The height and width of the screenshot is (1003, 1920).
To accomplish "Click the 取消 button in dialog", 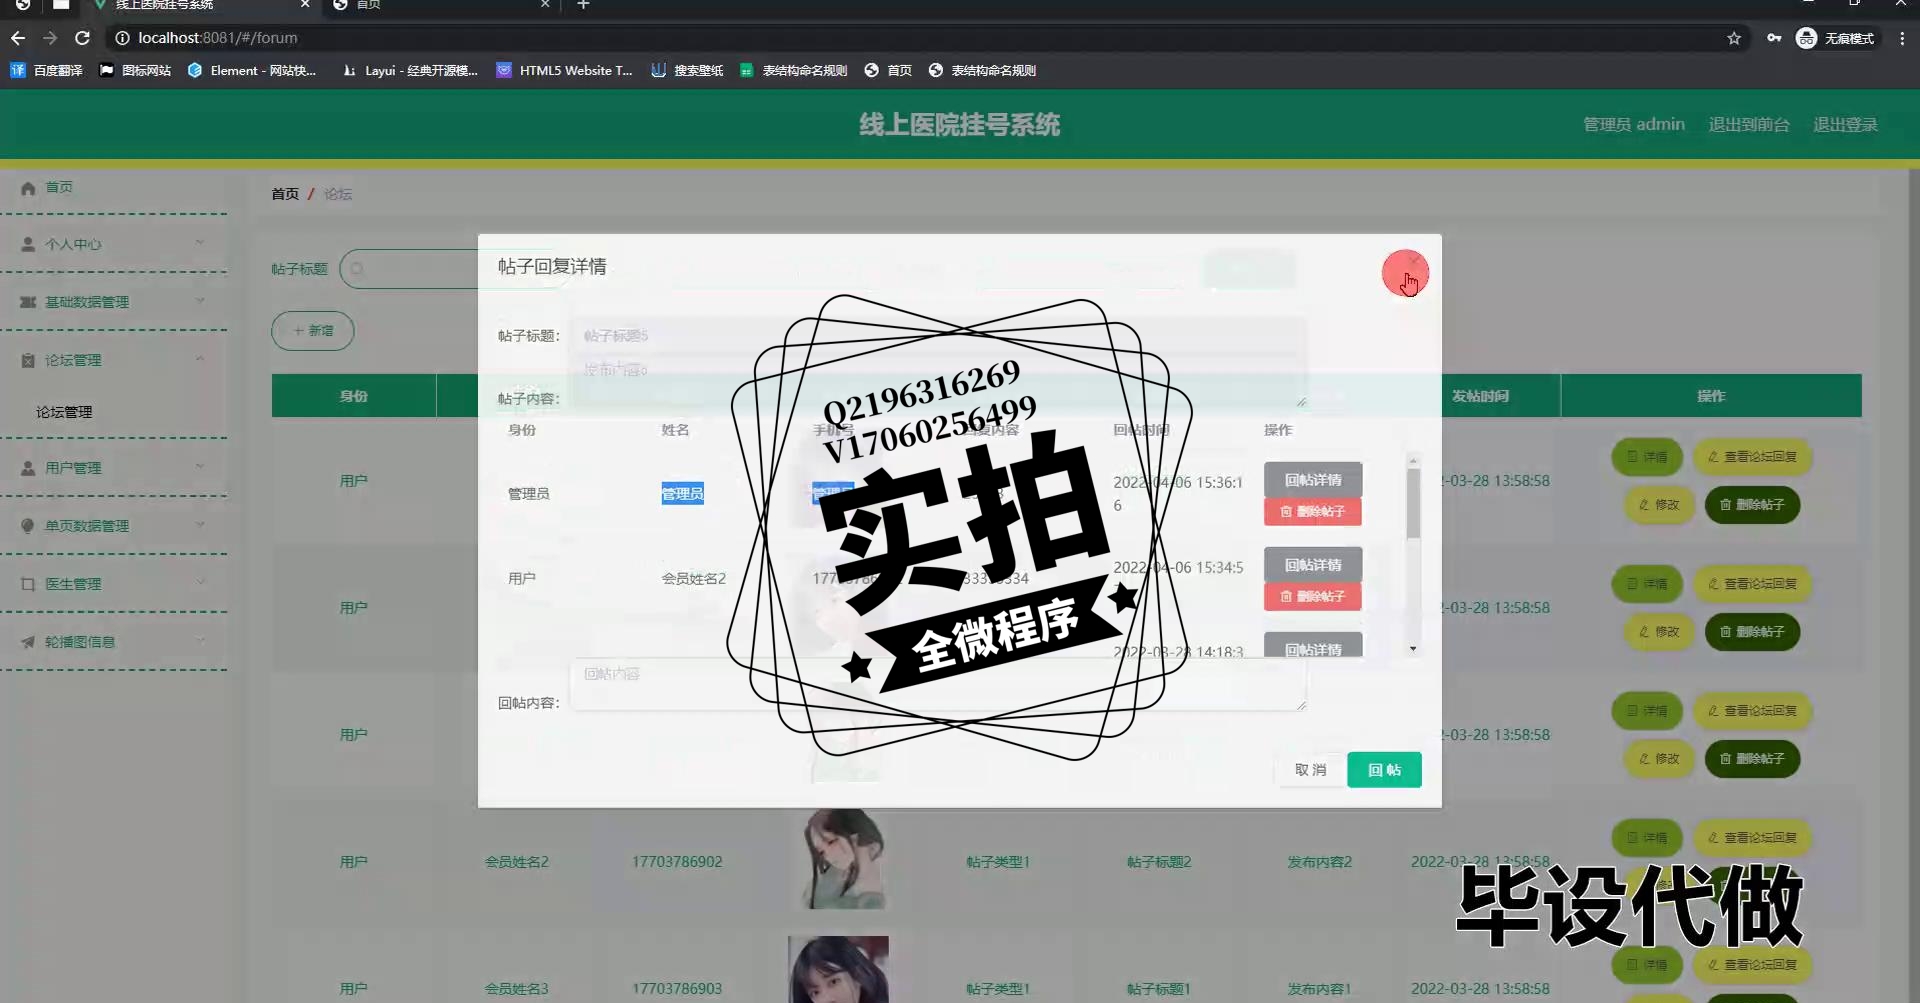I will pos(1310,770).
